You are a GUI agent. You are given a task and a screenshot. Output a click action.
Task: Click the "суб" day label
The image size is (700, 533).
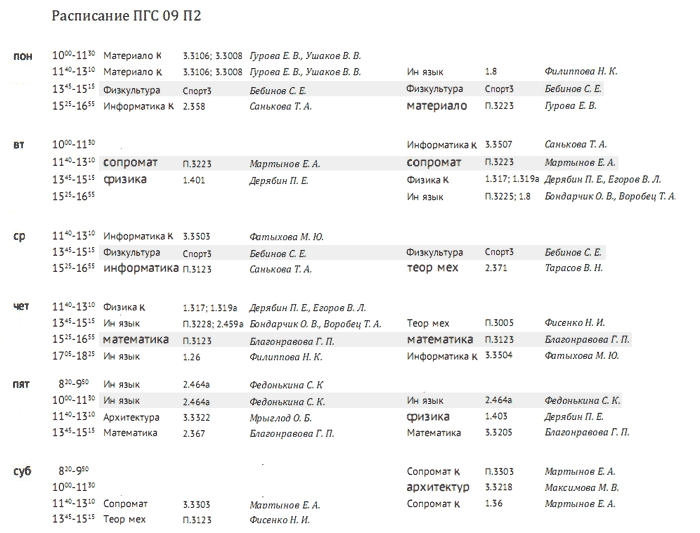tap(22, 471)
